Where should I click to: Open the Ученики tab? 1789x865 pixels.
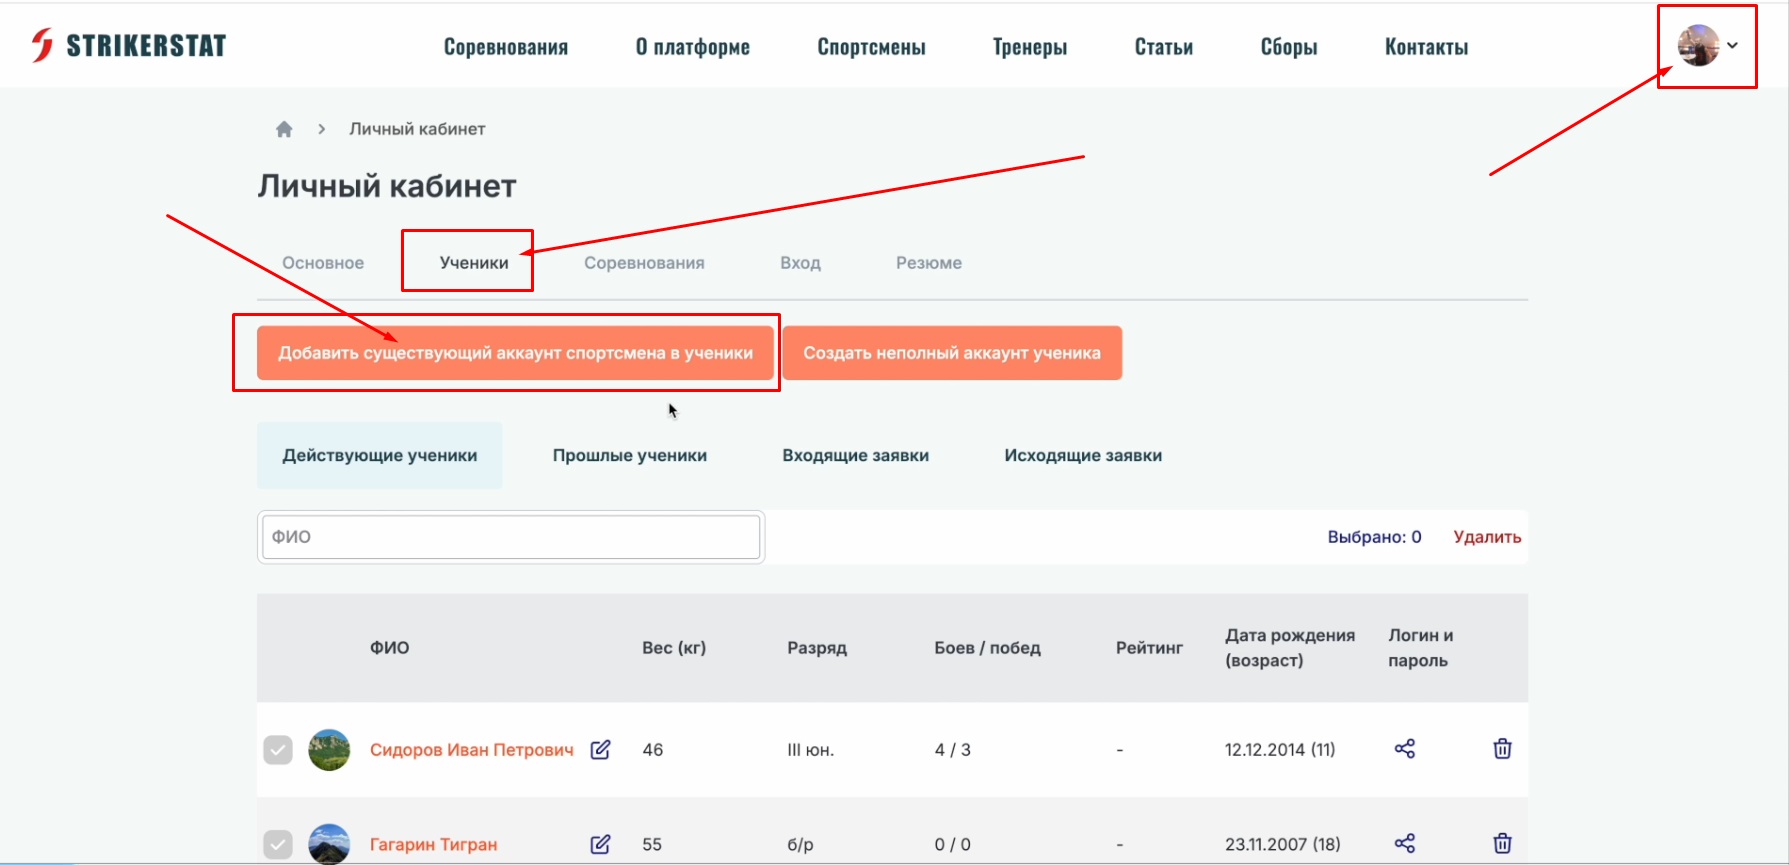click(x=473, y=263)
